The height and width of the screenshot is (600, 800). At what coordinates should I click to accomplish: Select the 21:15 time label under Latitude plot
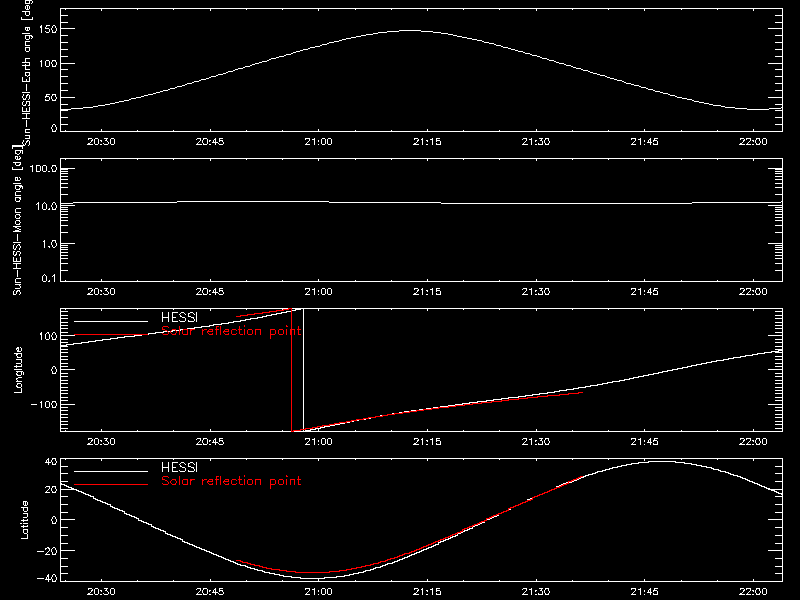click(x=427, y=592)
